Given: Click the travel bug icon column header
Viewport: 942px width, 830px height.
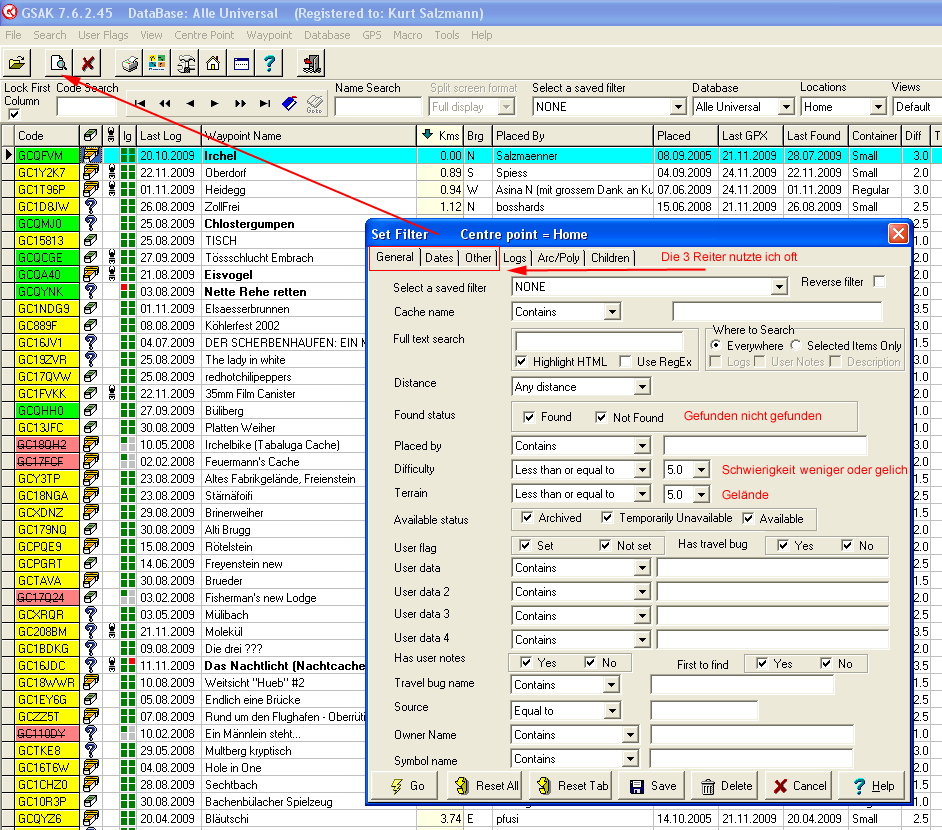Looking at the screenshot, I should [111, 136].
